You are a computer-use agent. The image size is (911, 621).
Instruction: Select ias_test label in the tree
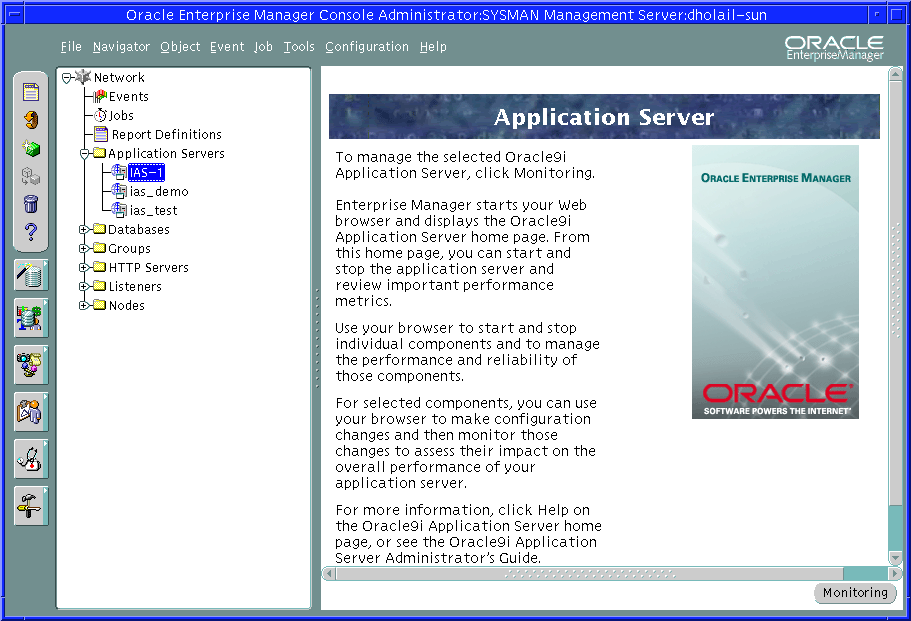tap(153, 210)
